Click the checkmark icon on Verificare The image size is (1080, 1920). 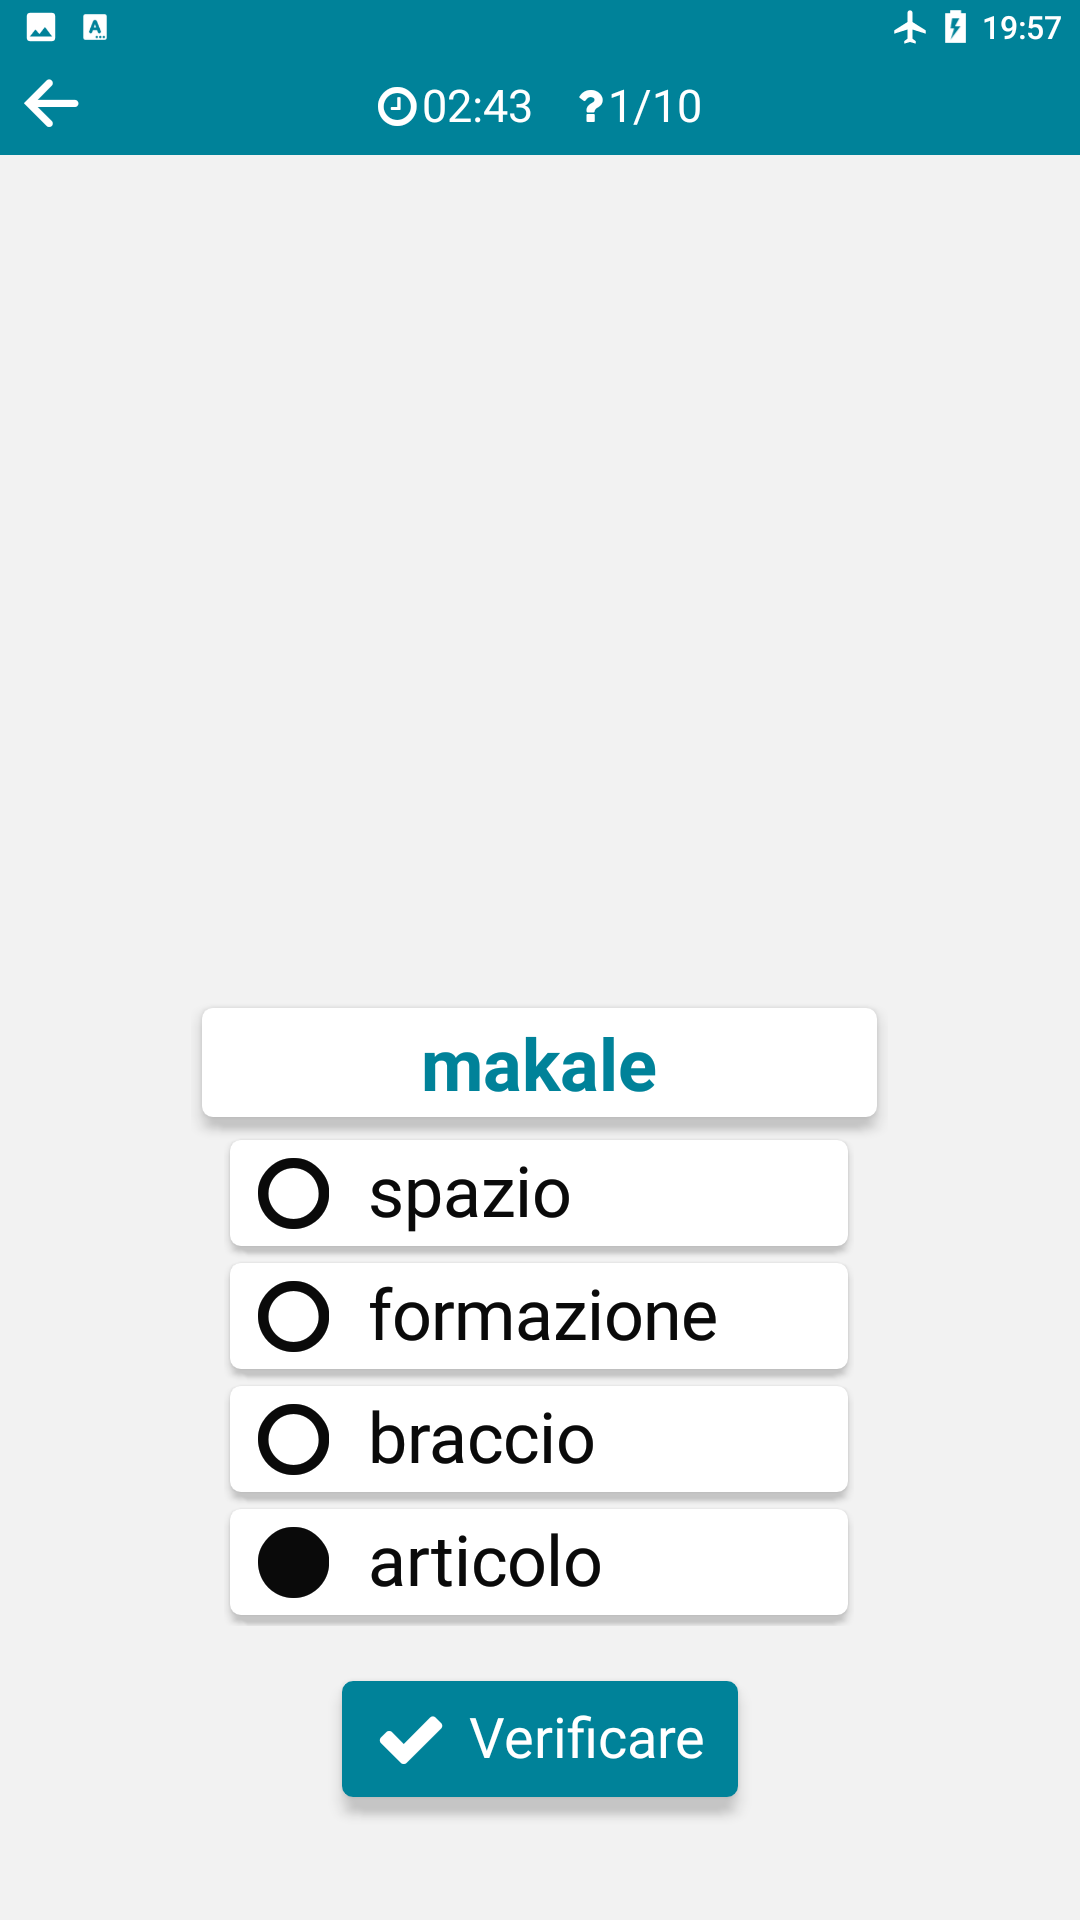[x=410, y=1739]
